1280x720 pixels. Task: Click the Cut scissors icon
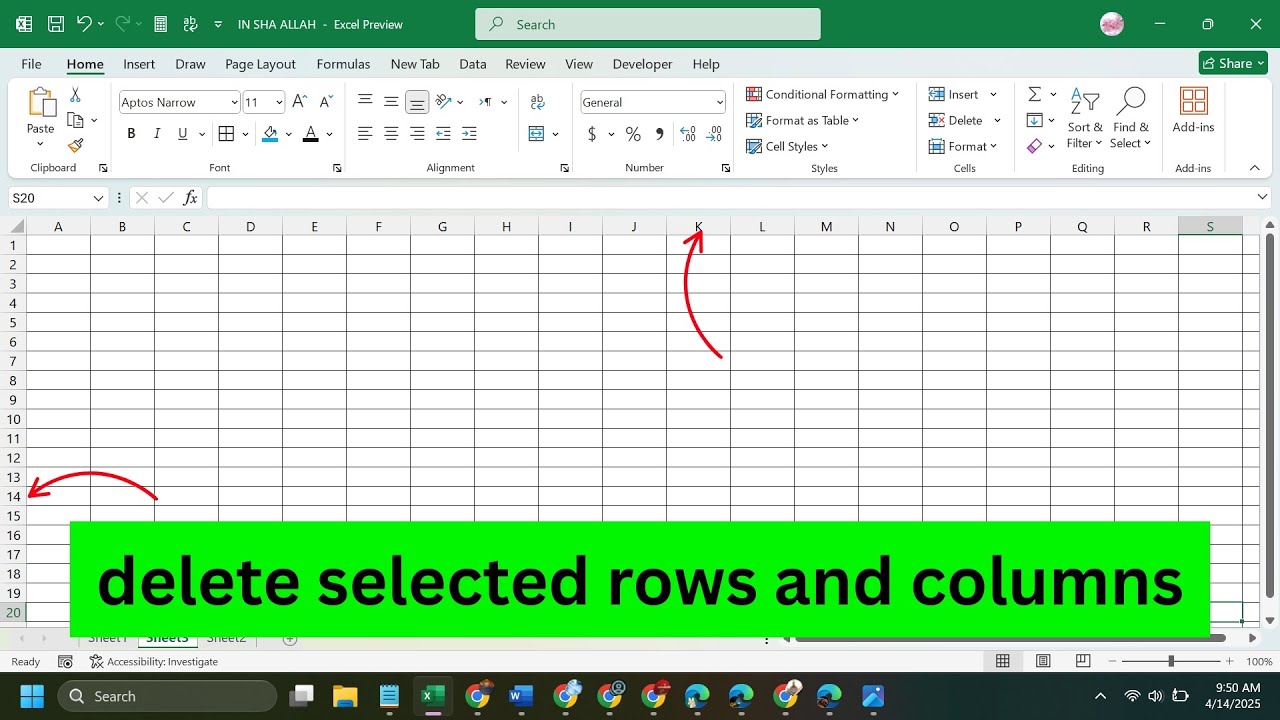tap(75, 95)
